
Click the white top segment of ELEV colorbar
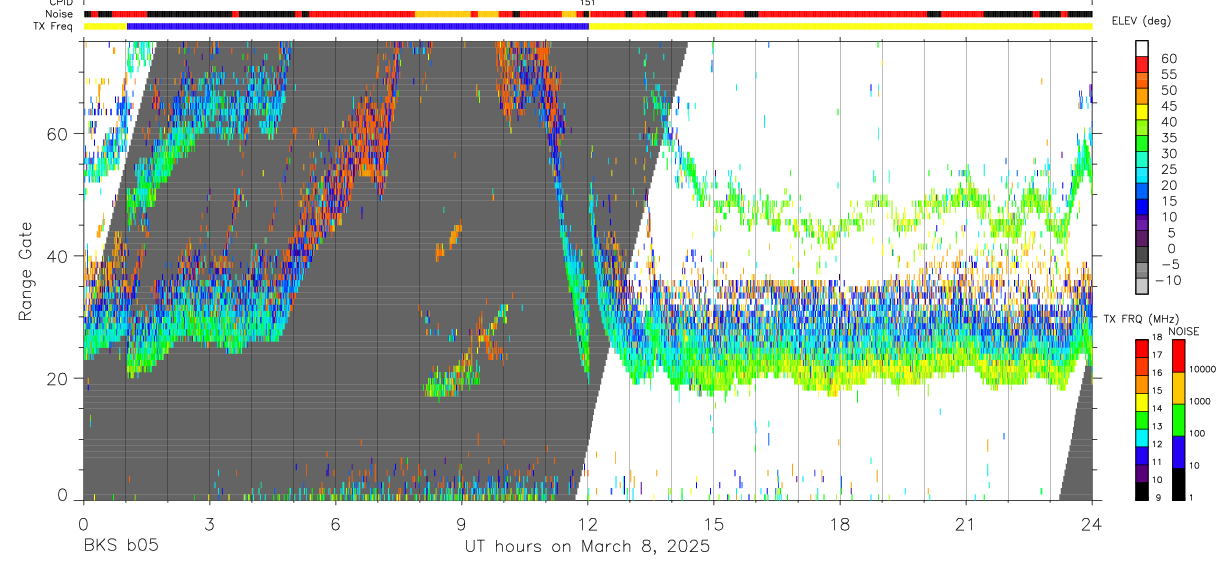[x=1142, y=49]
